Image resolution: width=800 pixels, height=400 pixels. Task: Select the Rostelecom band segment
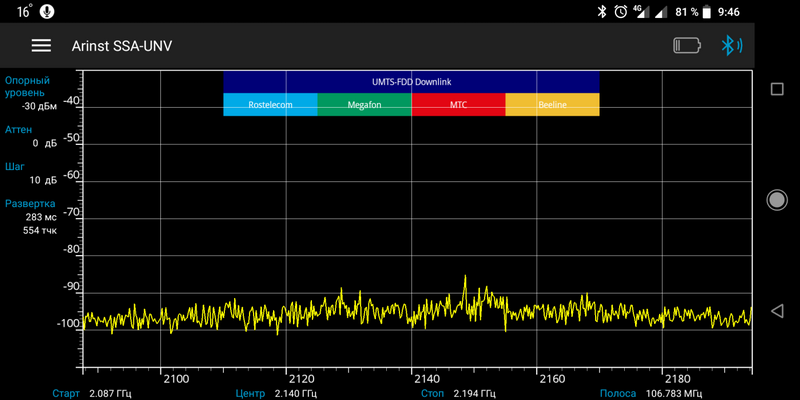pyautogui.click(x=270, y=104)
